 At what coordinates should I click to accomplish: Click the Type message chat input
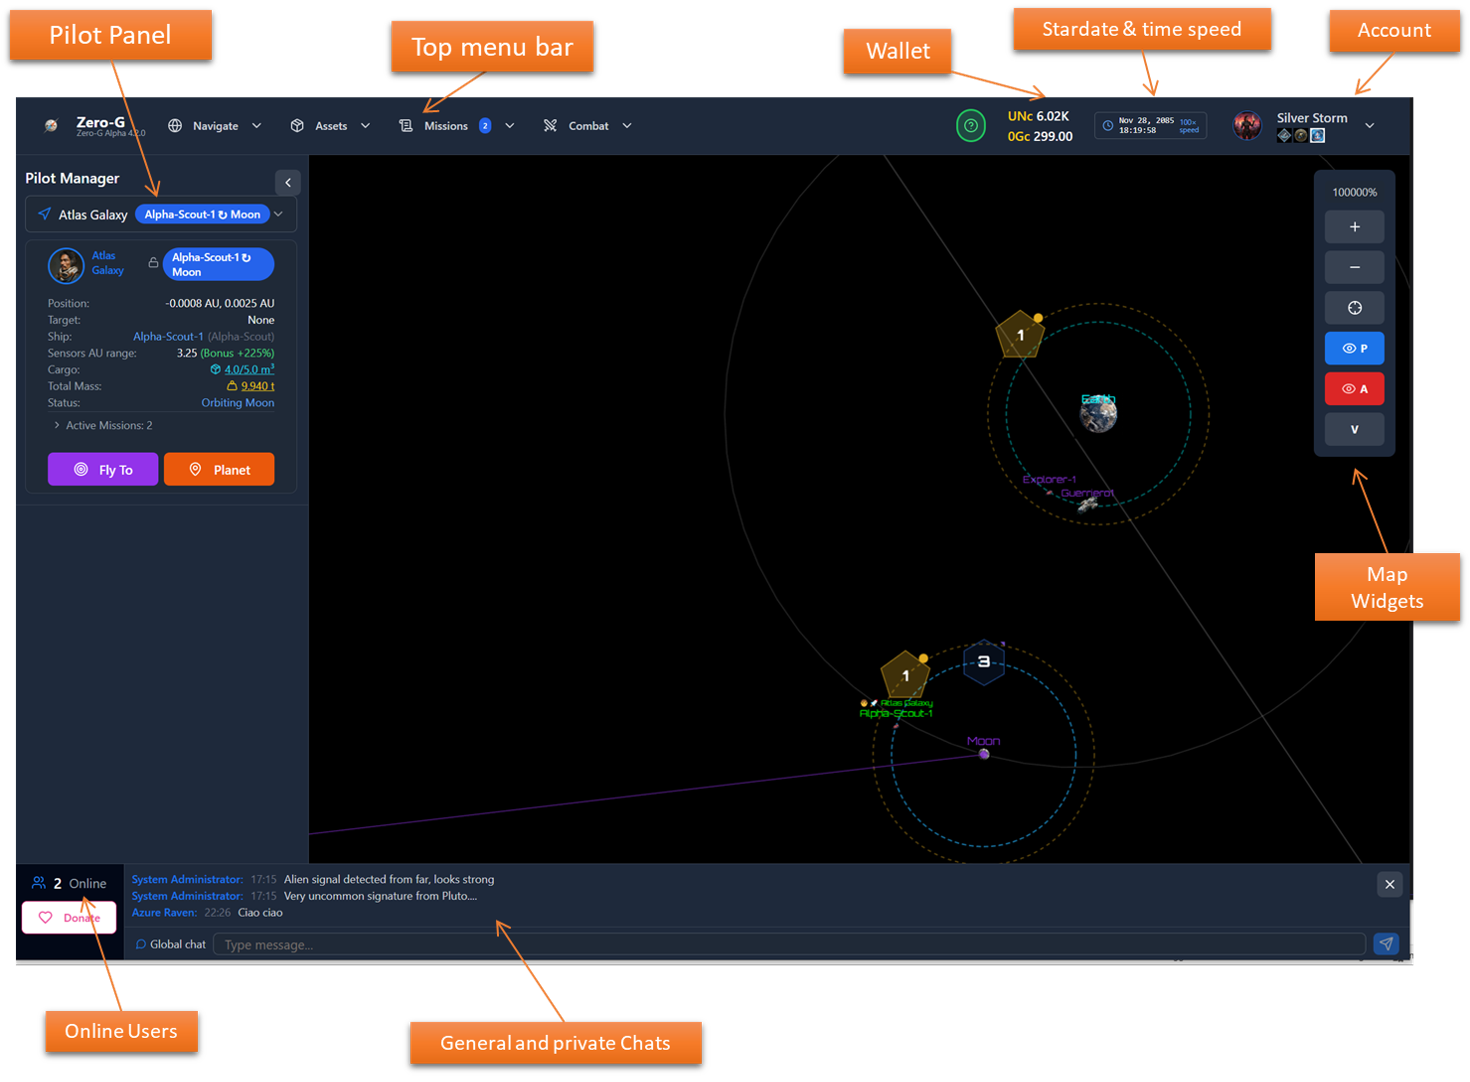[x=790, y=945]
